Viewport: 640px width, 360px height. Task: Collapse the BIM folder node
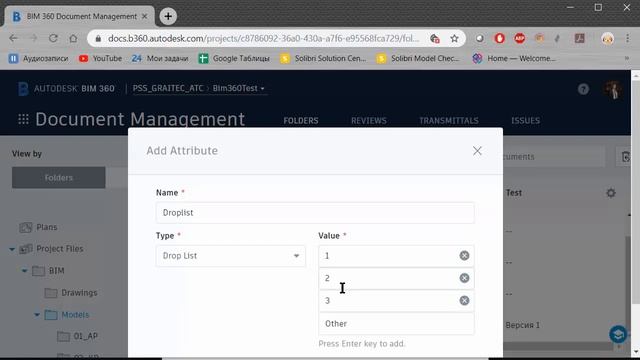(24, 271)
